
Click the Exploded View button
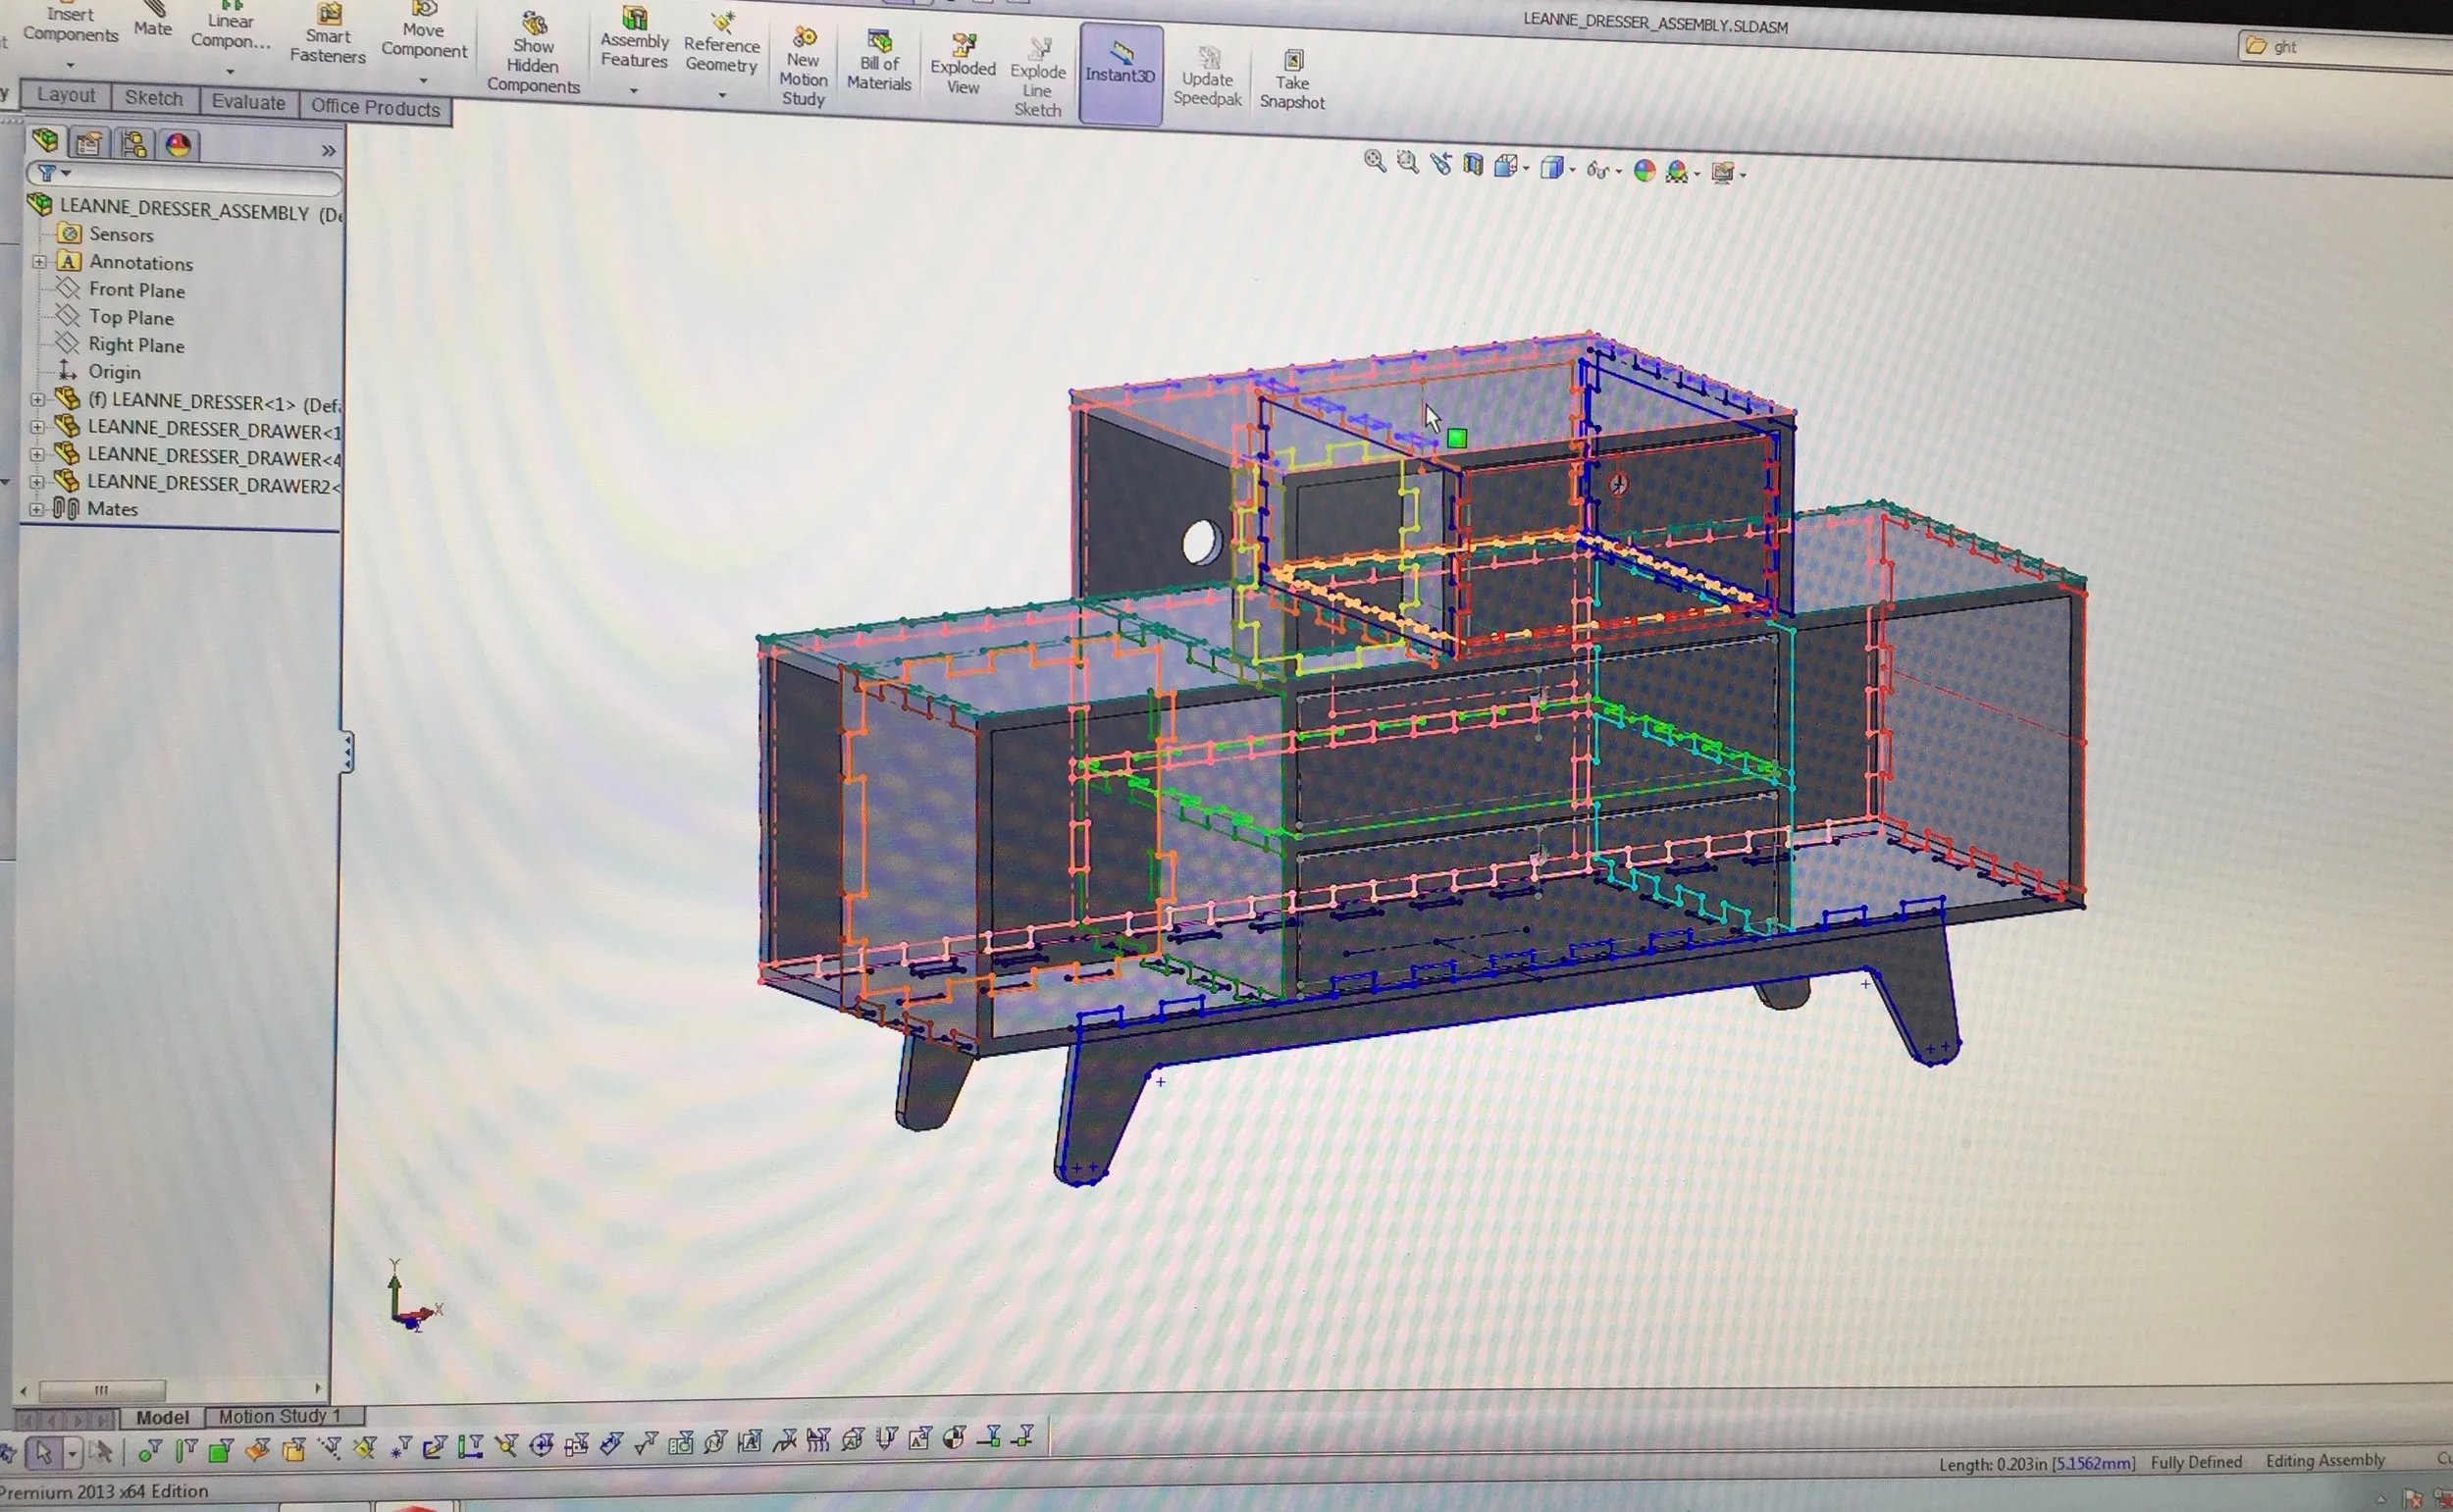(x=963, y=64)
